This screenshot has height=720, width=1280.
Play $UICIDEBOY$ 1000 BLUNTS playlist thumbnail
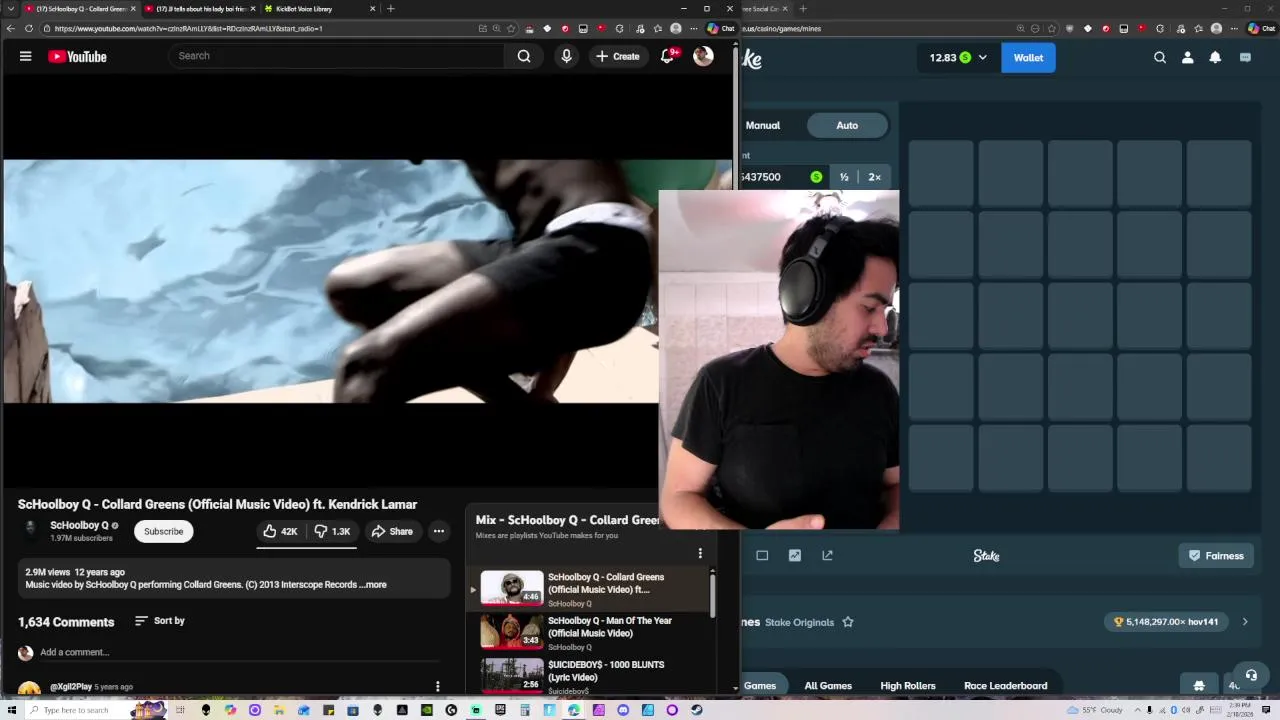(x=512, y=675)
